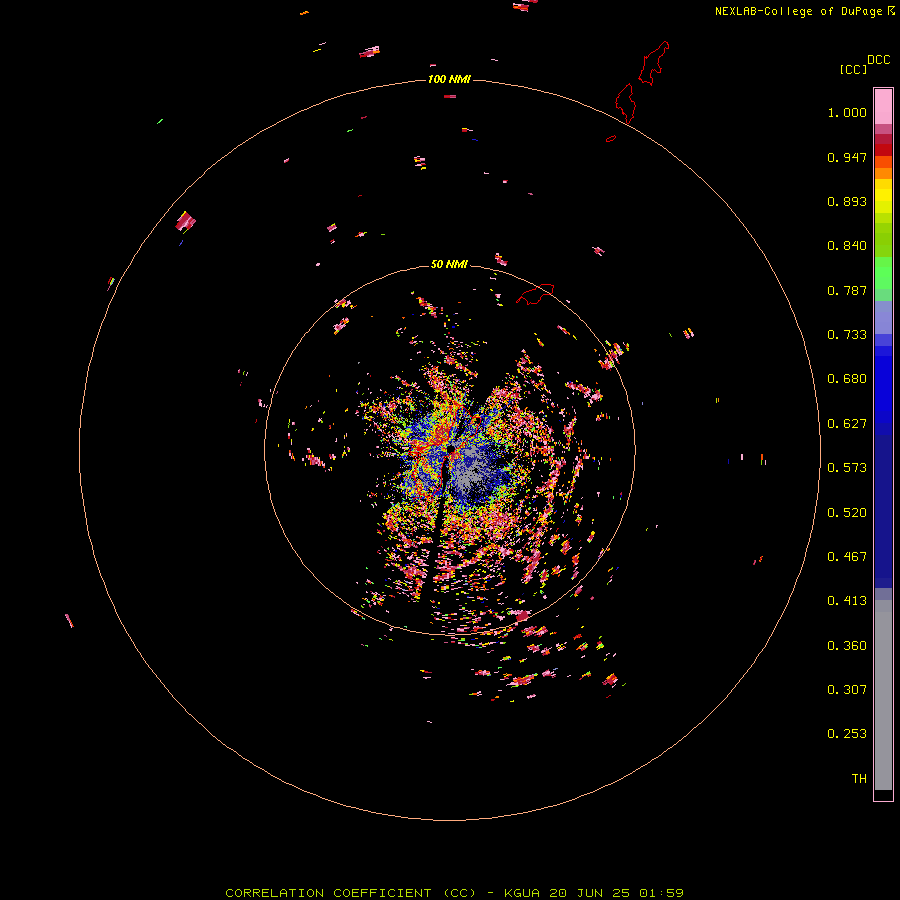Pick the red swatch on the color bar

click(x=883, y=150)
